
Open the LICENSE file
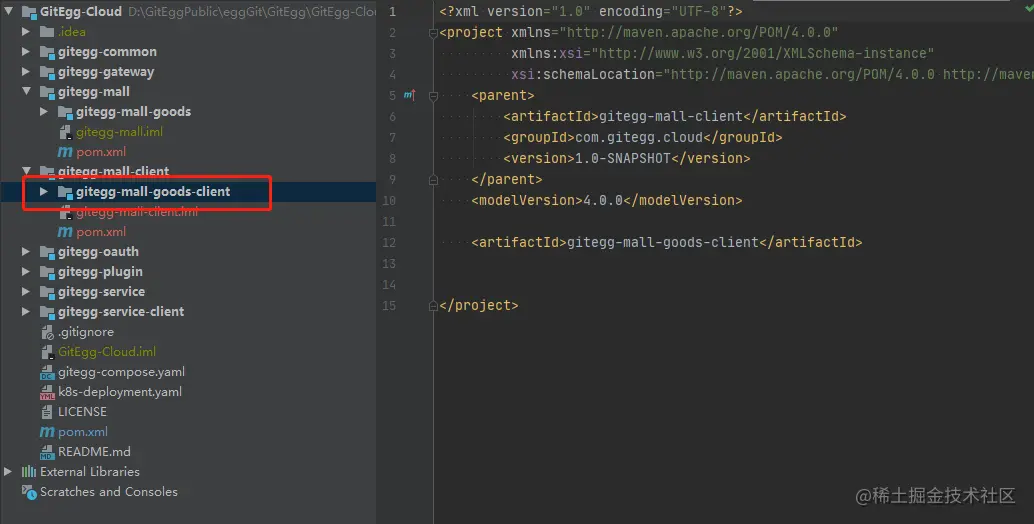coord(82,411)
